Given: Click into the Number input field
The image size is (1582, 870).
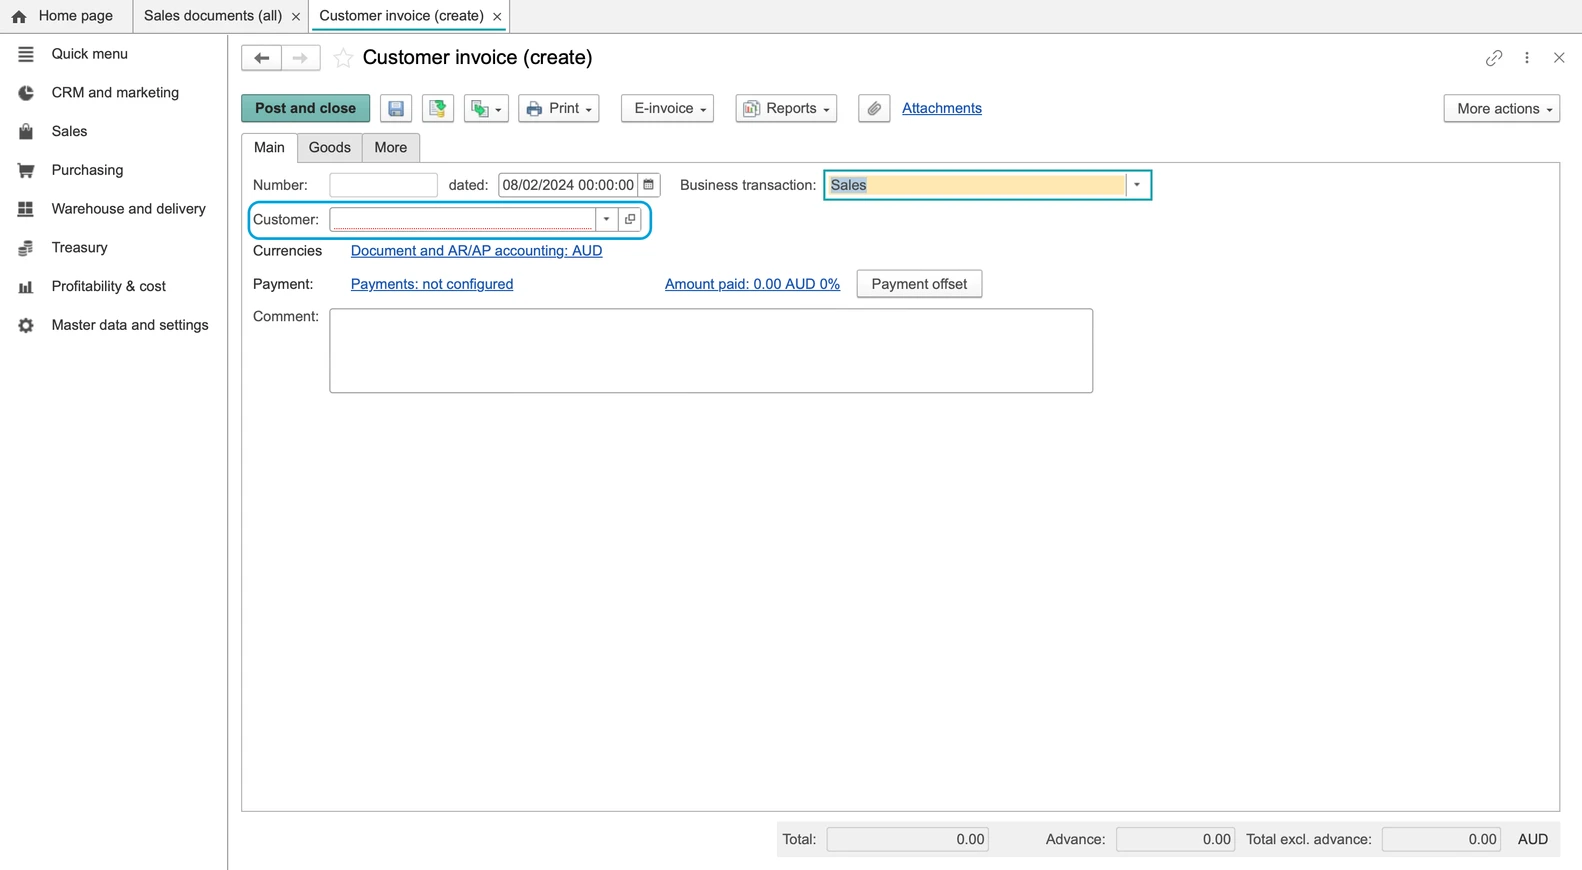Looking at the screenshot, I should click(383, 185).
